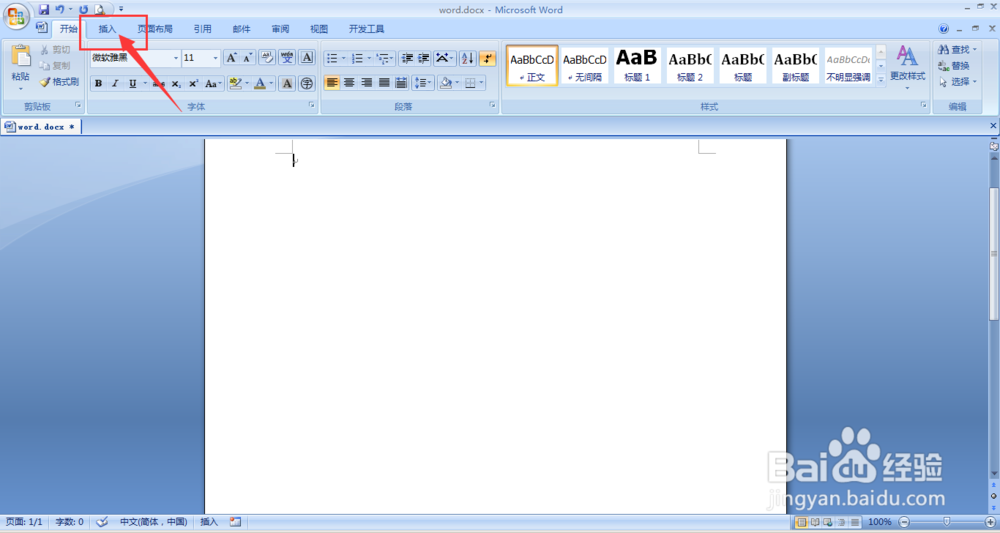
Task: Expand the numbering list dropdown arrow
Action: [x=369, y=58]
